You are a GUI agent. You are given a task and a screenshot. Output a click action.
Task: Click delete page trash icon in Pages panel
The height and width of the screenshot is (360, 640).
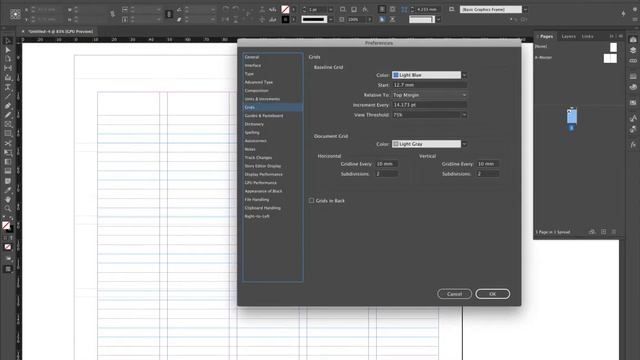[613, 232]
